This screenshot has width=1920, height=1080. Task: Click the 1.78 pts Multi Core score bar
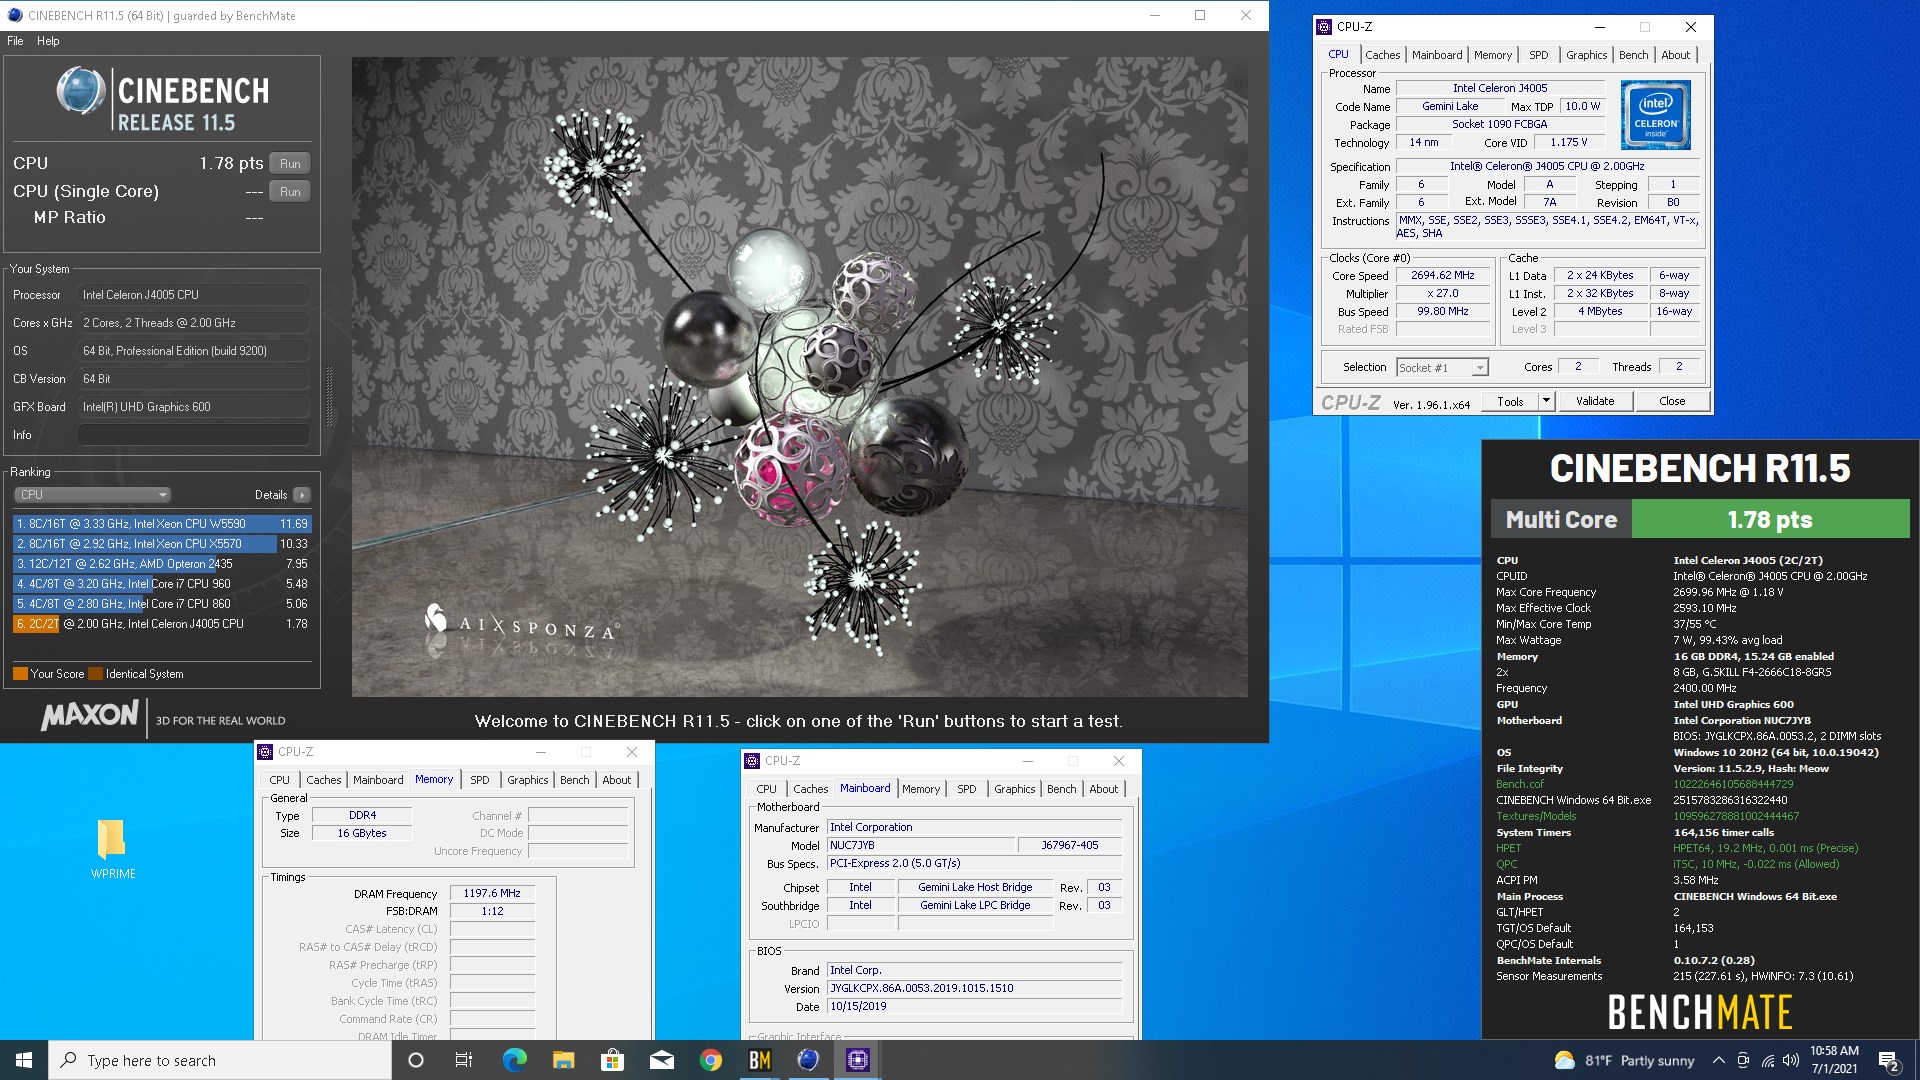coord(1770,520)
